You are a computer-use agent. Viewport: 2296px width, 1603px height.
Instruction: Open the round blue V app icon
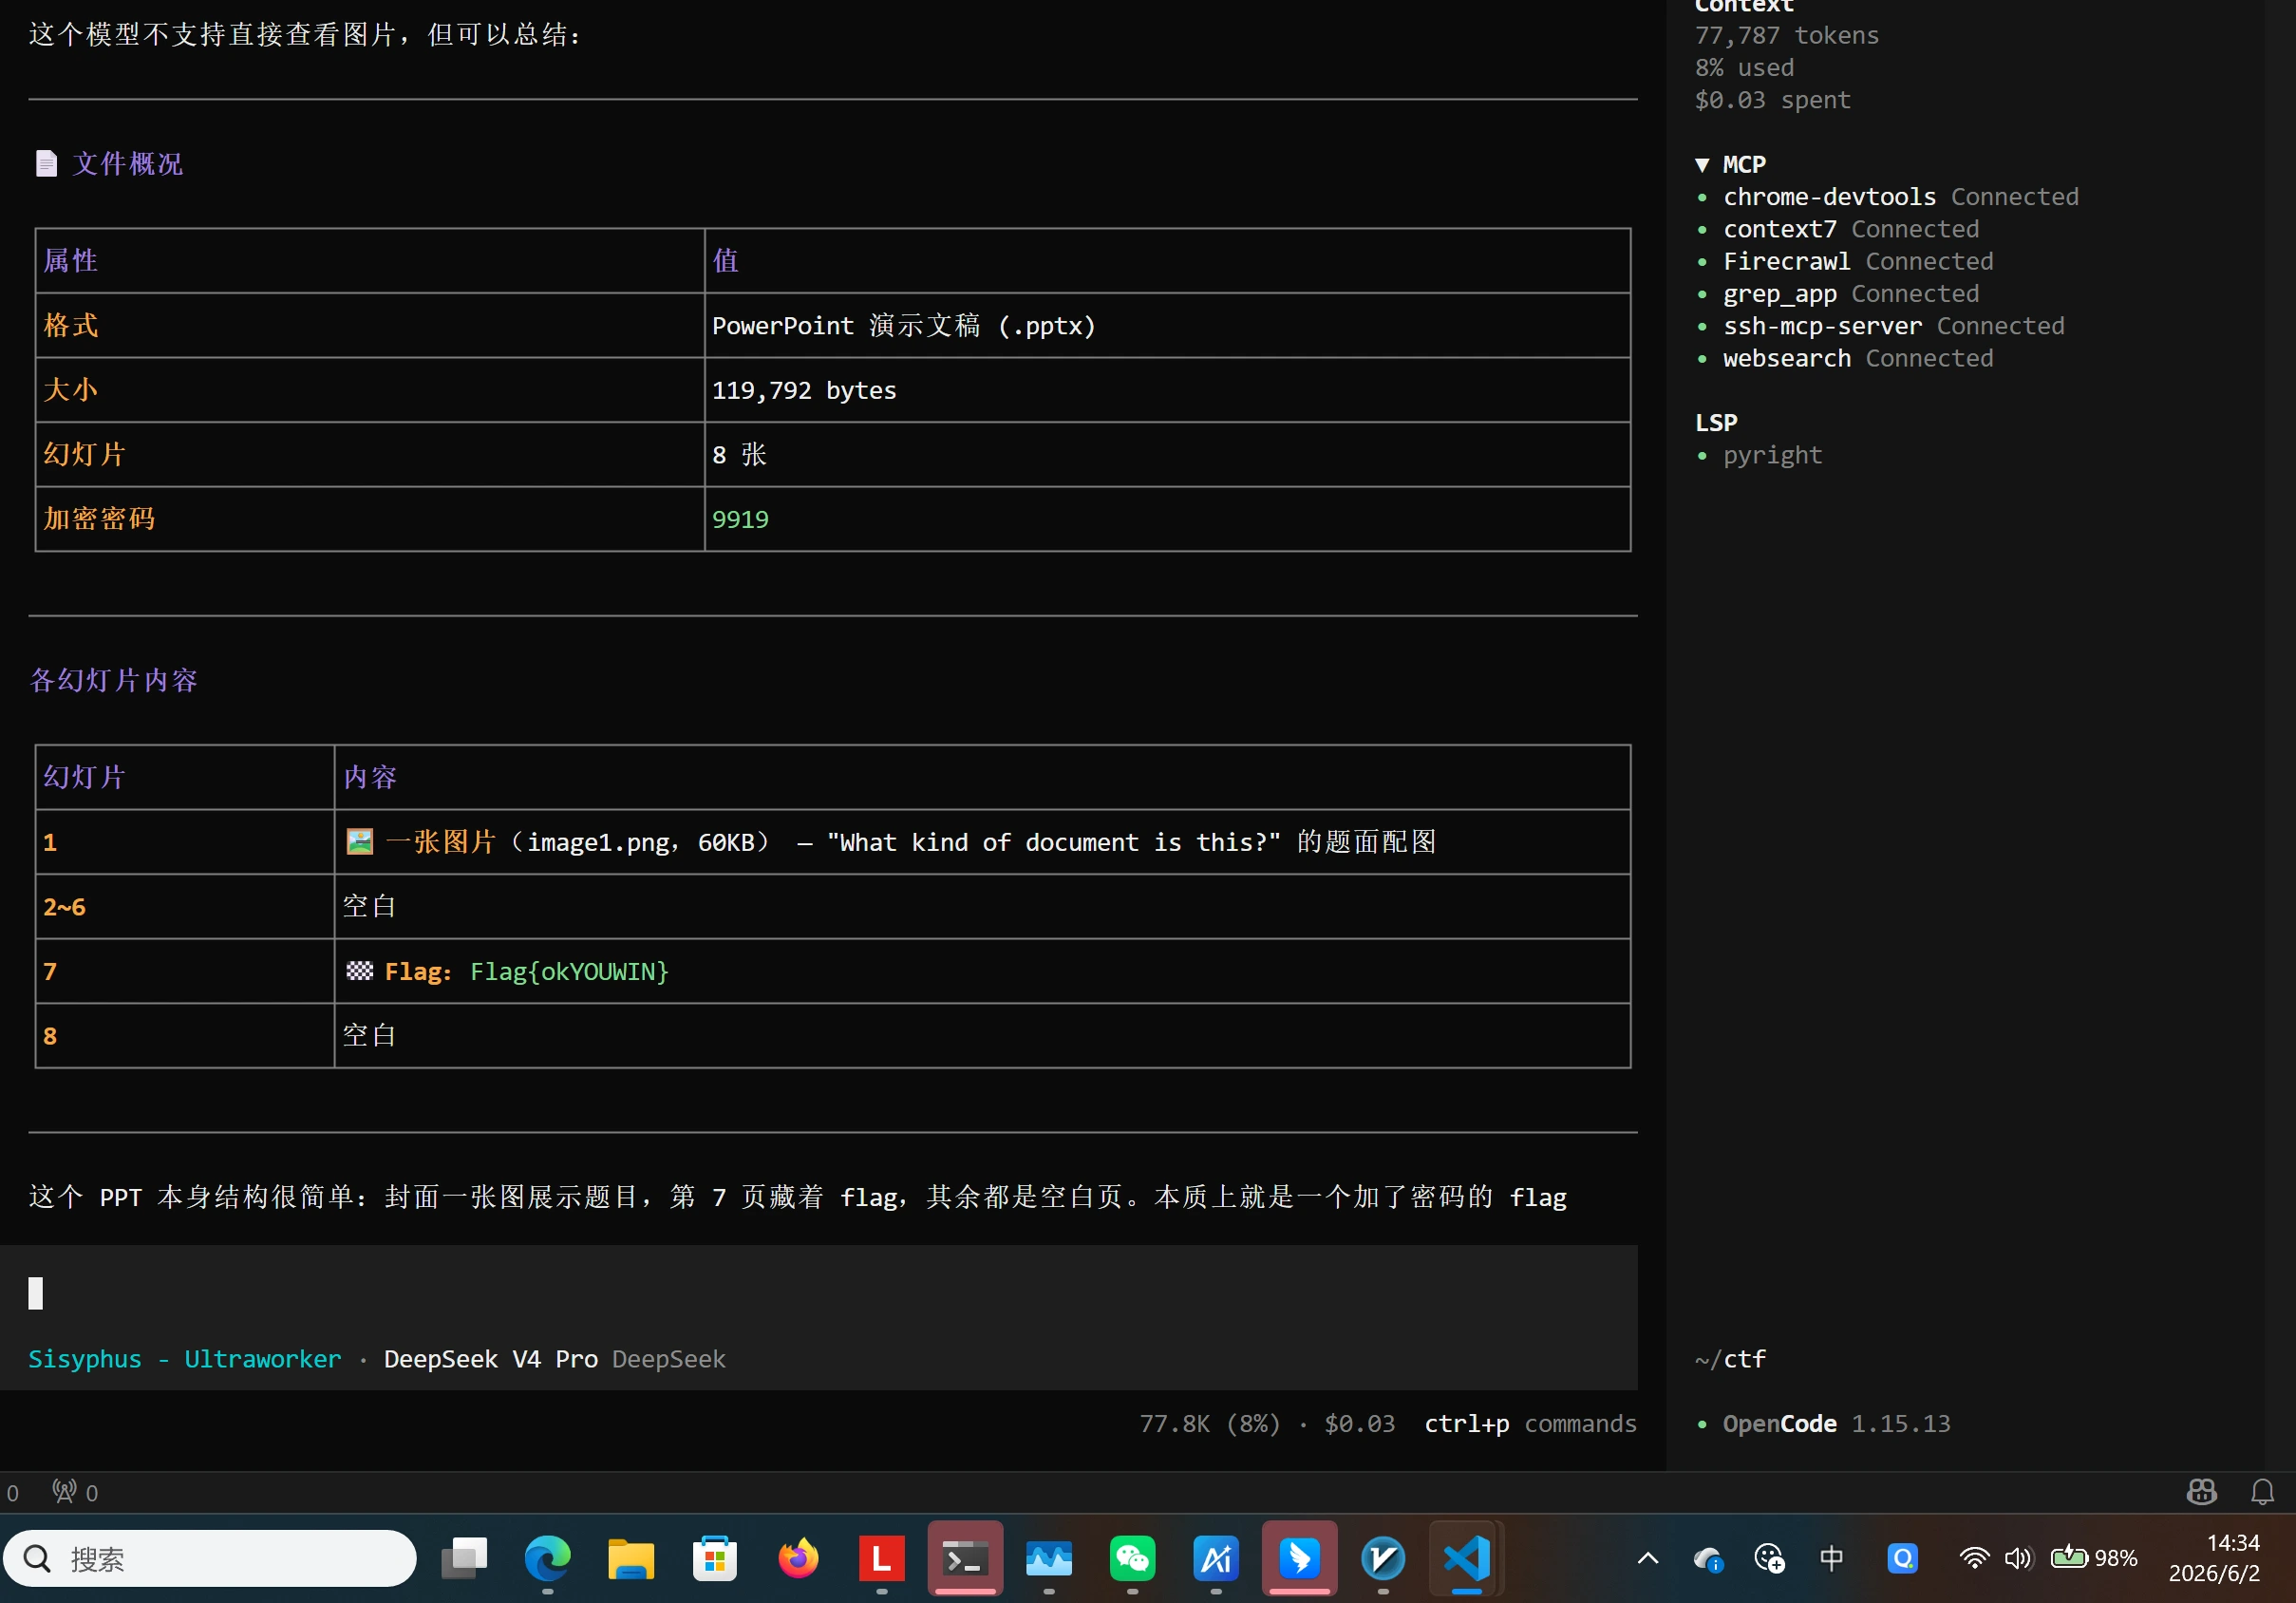pyautogui.click(x=1383, y=1558)
